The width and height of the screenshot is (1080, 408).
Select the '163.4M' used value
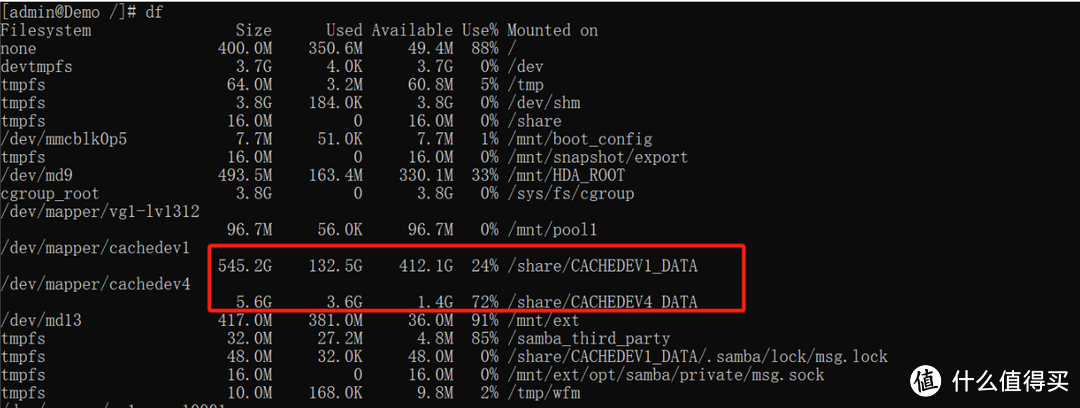pos(335,175)
